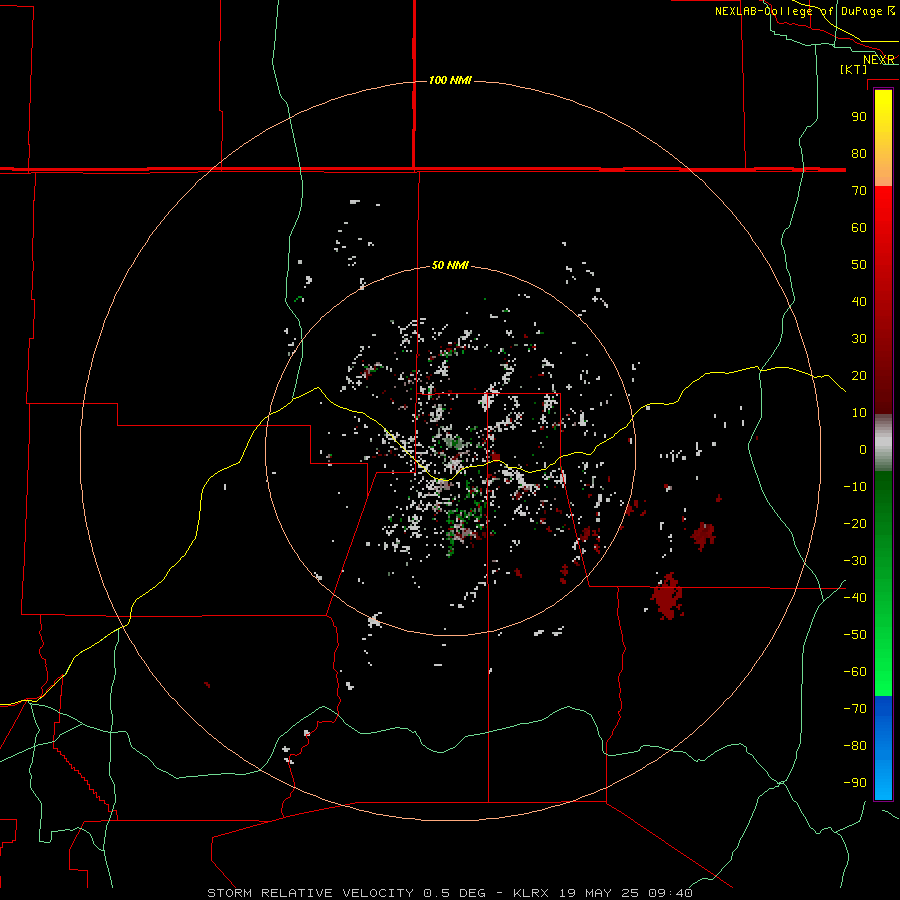The height and width of the screenshot is (900, 900).
Task: Click the -50 value on the color scale
Action: (855, 635)
